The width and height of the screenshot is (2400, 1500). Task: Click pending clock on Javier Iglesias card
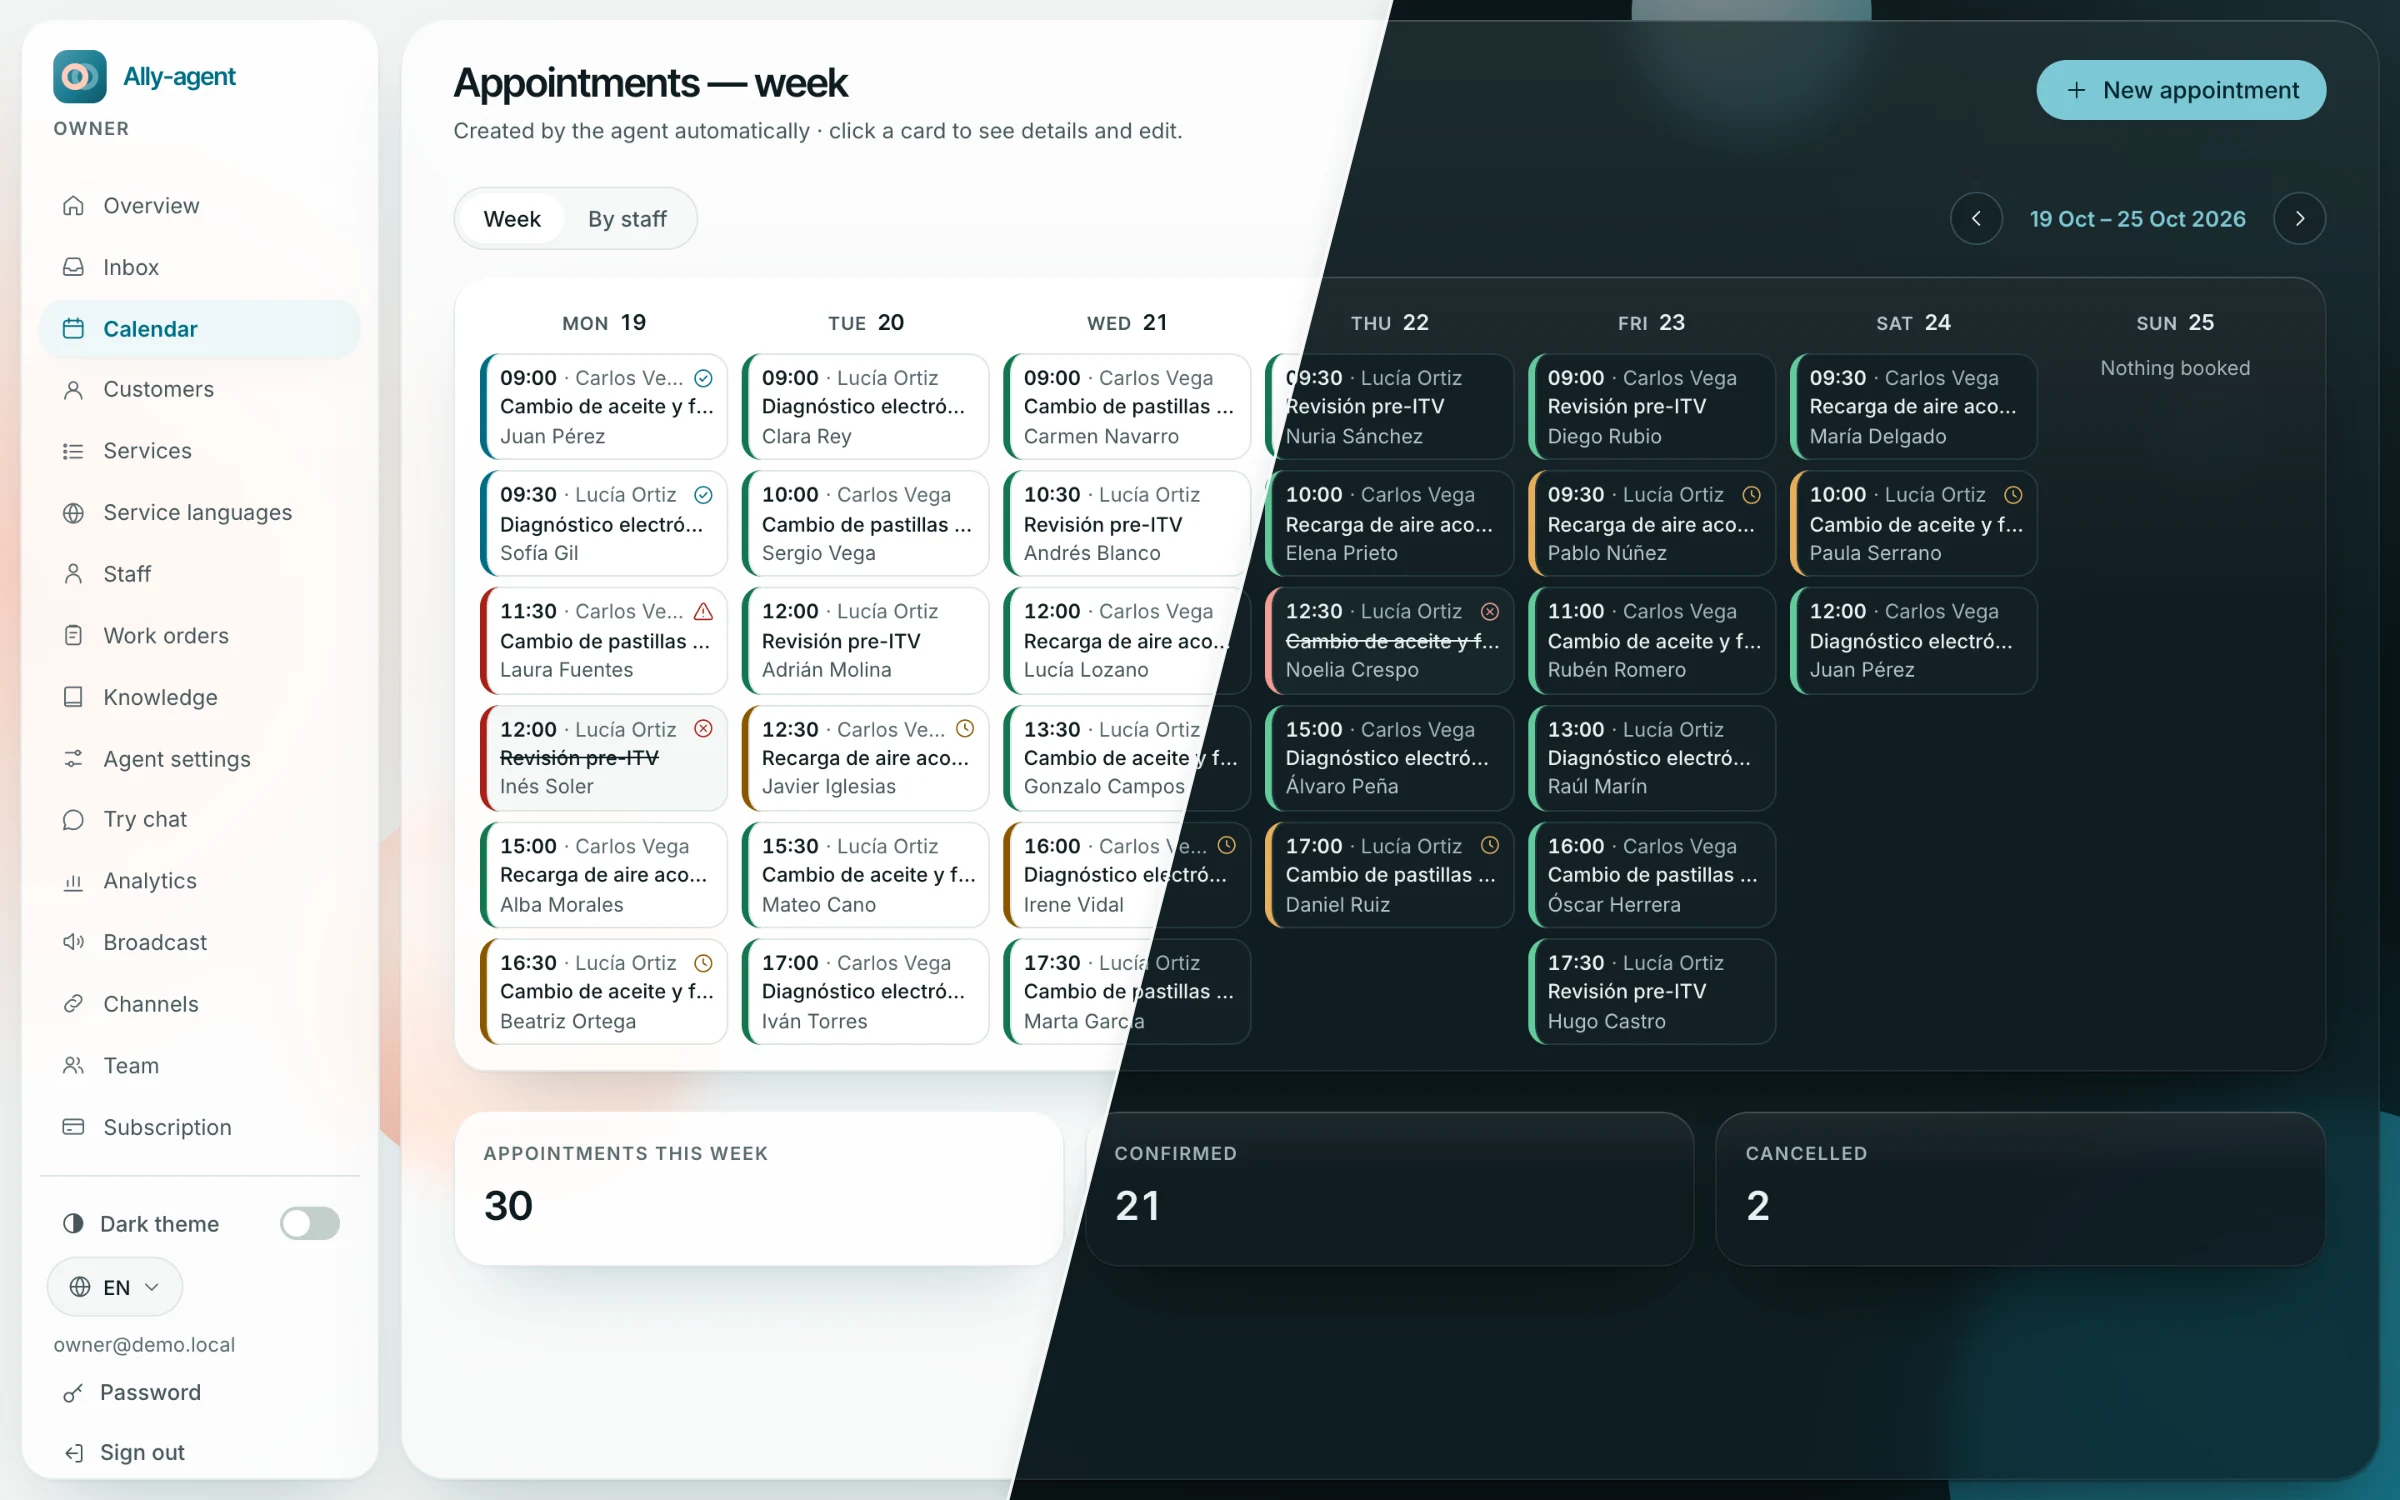[x=965, y=729]
